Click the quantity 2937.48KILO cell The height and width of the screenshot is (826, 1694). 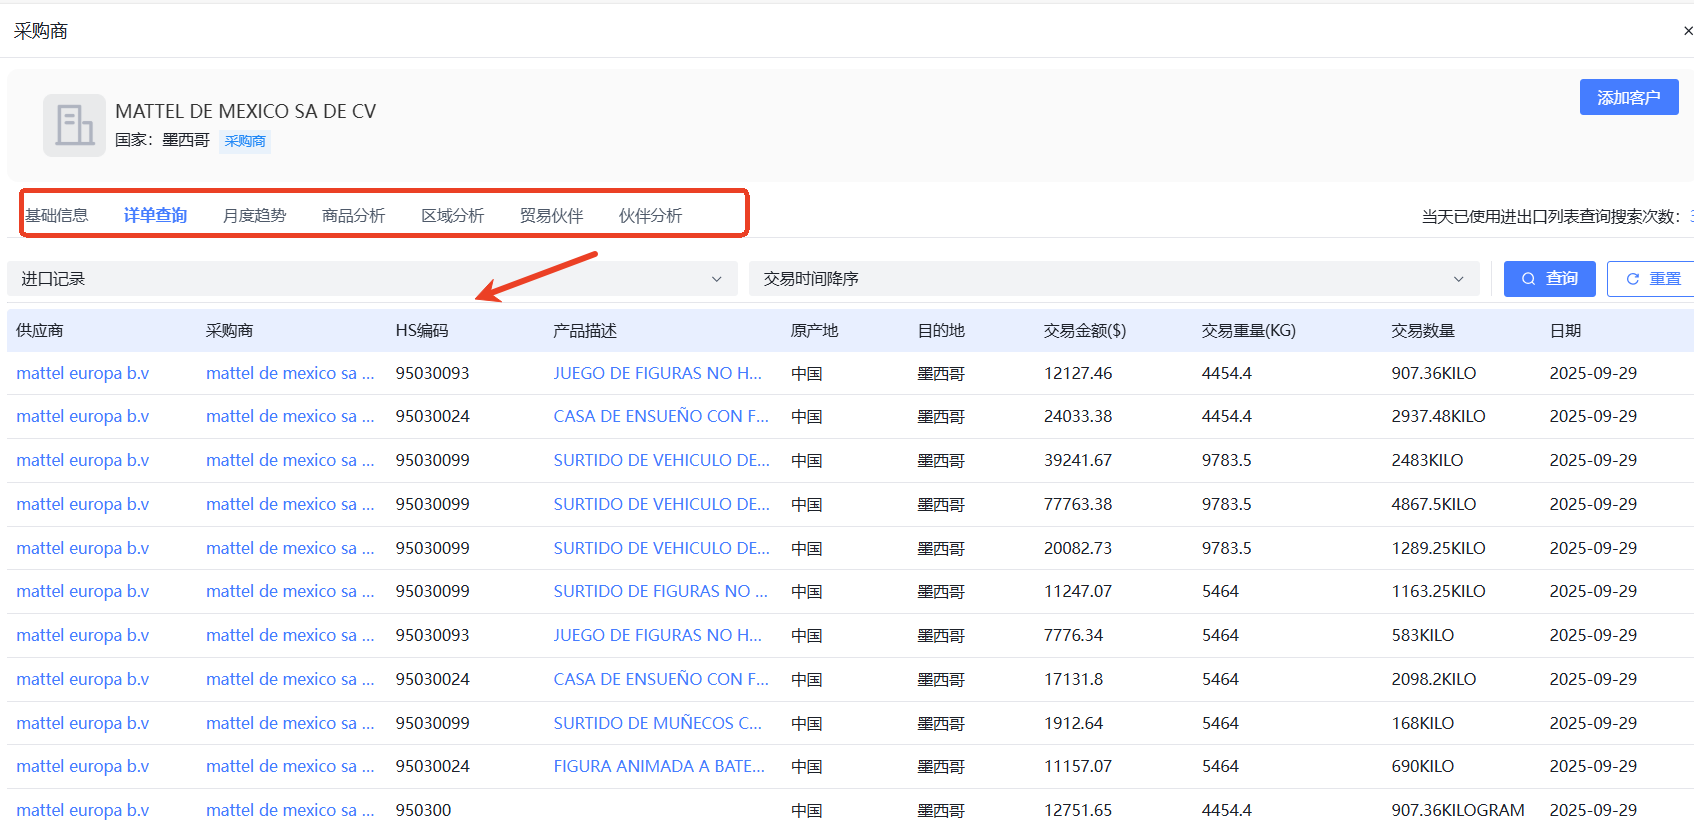click(1438, 416)
